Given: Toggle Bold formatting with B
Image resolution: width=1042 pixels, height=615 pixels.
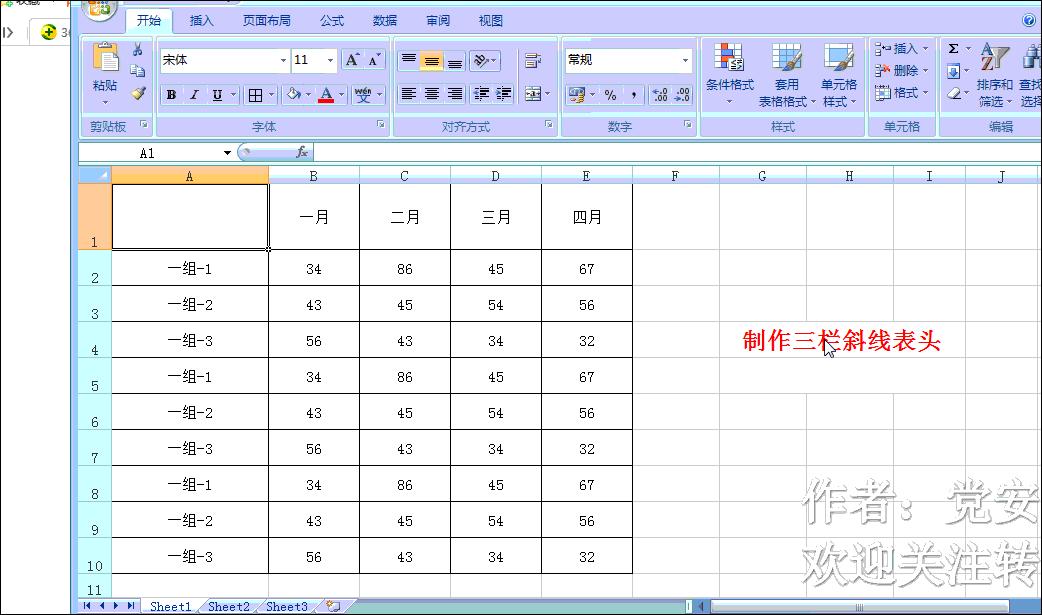Looking at the screenshot, I should tap(172, 95).
